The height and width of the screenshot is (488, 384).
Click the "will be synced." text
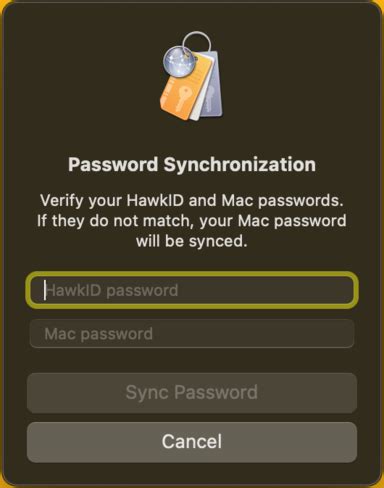[192, 241]
